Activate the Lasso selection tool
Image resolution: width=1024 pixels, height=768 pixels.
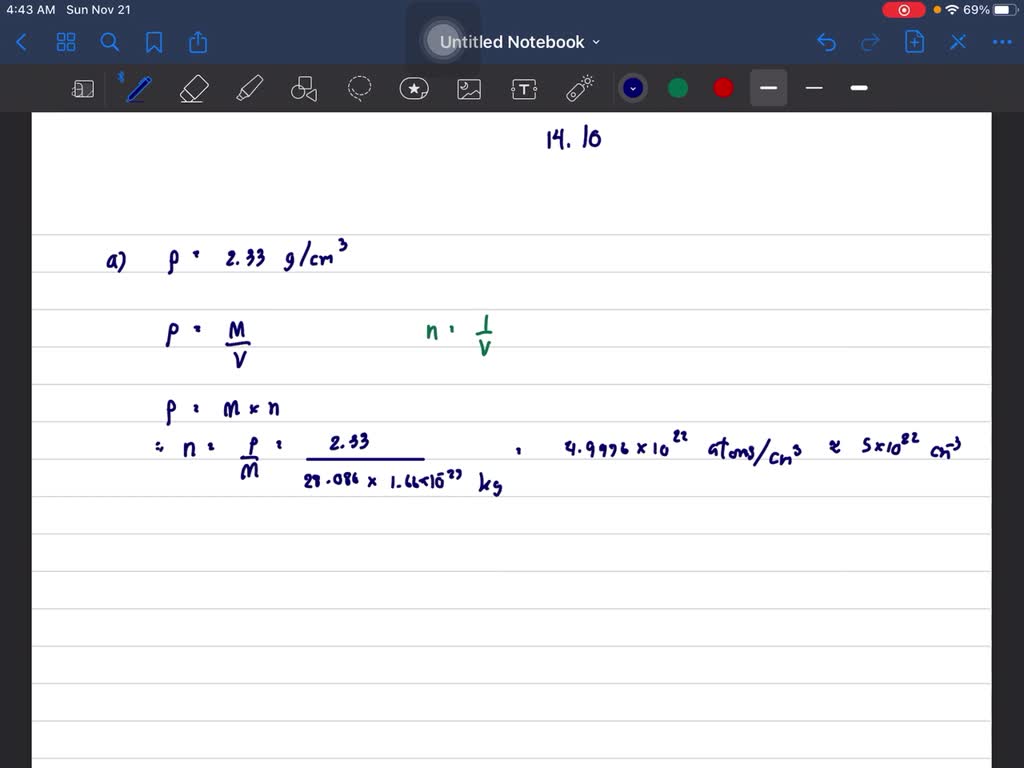coord(359,89)
